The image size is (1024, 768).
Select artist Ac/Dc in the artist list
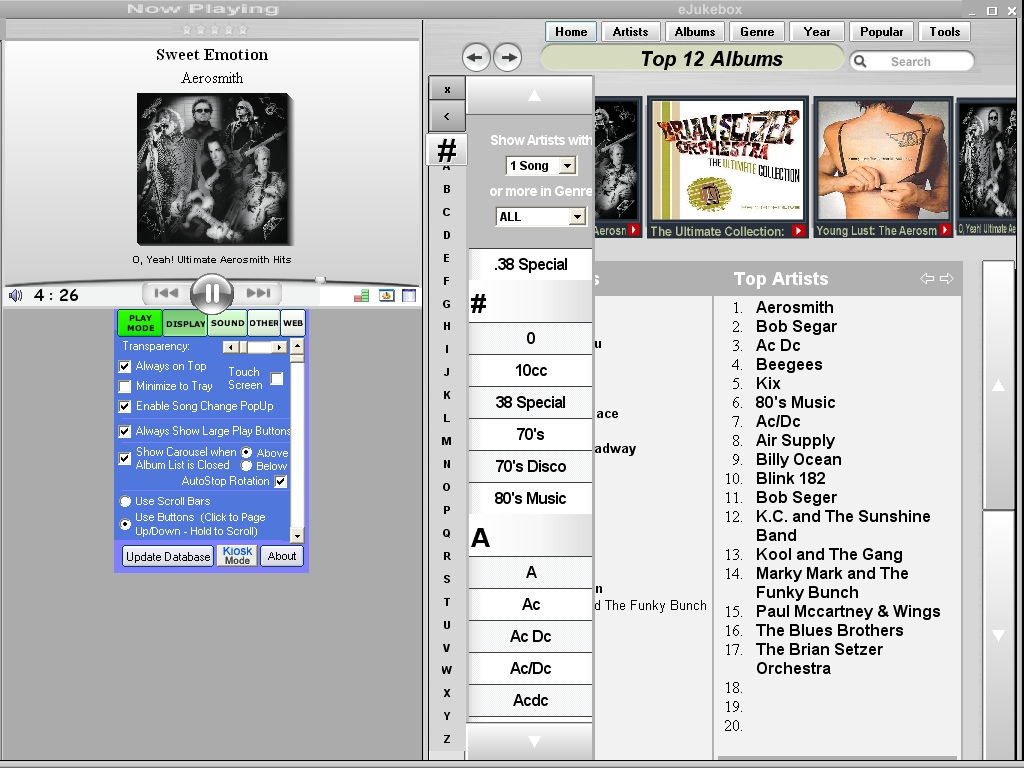(x=530, y=669)
